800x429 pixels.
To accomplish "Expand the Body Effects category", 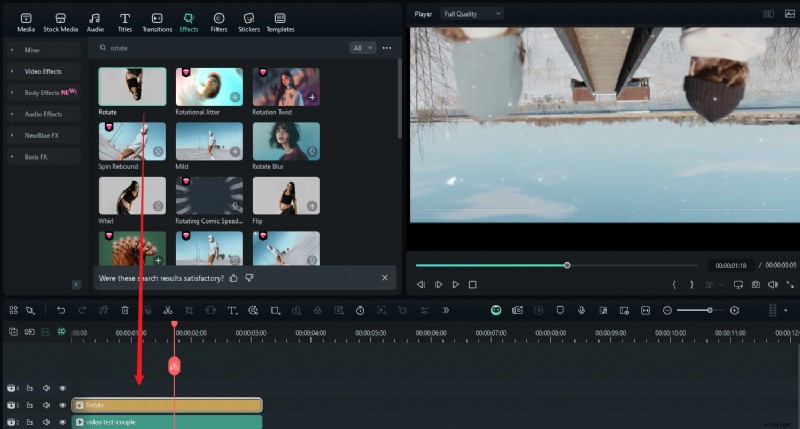I will (44, 93).
